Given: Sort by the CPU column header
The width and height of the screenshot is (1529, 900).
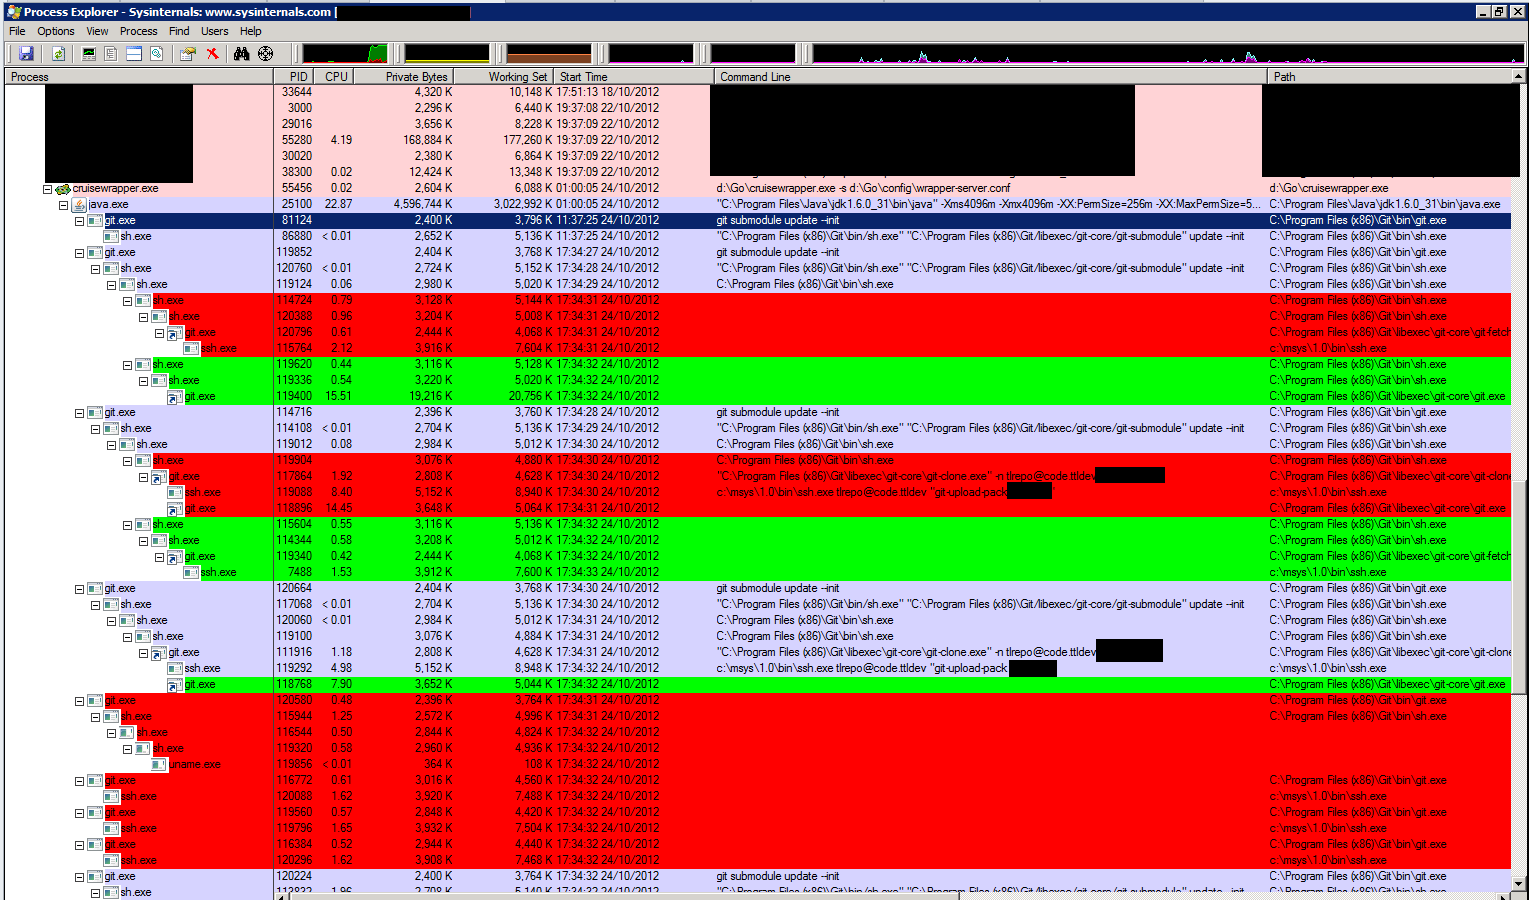Looking at the screenshot, I should [x=334, y=76].
